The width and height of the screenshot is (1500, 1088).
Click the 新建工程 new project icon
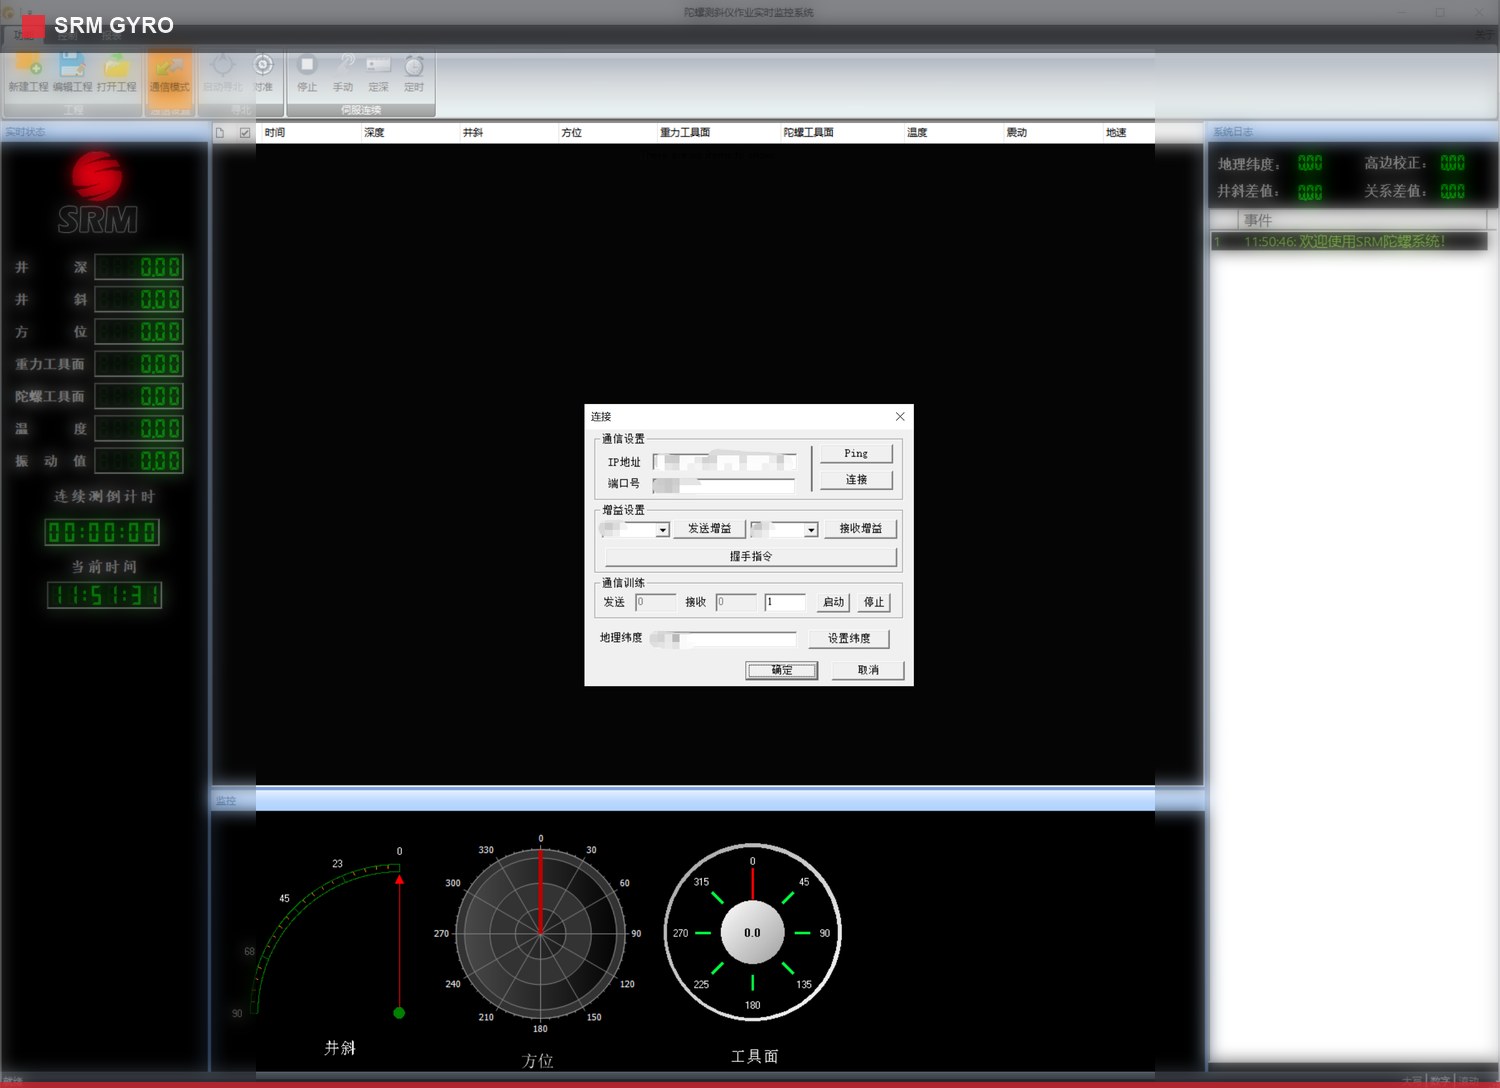[28, 72]
